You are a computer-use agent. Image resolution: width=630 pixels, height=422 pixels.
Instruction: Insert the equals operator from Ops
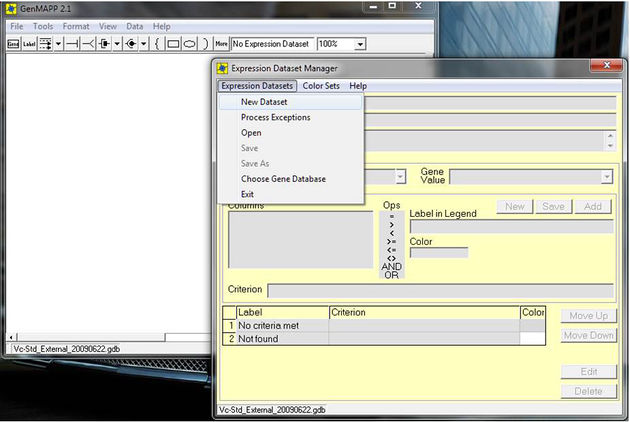pos(392,216)
